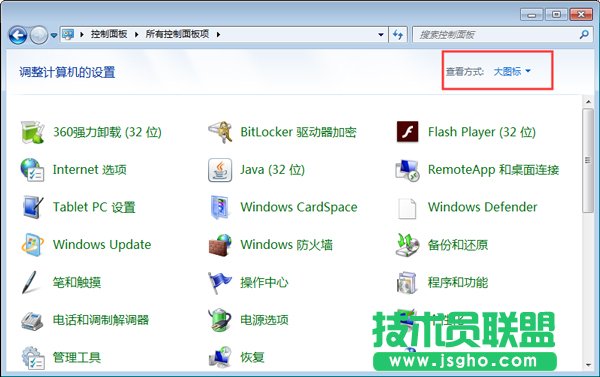
Task: Open 电话和调制解调器 link
Action: pos(101,320)
